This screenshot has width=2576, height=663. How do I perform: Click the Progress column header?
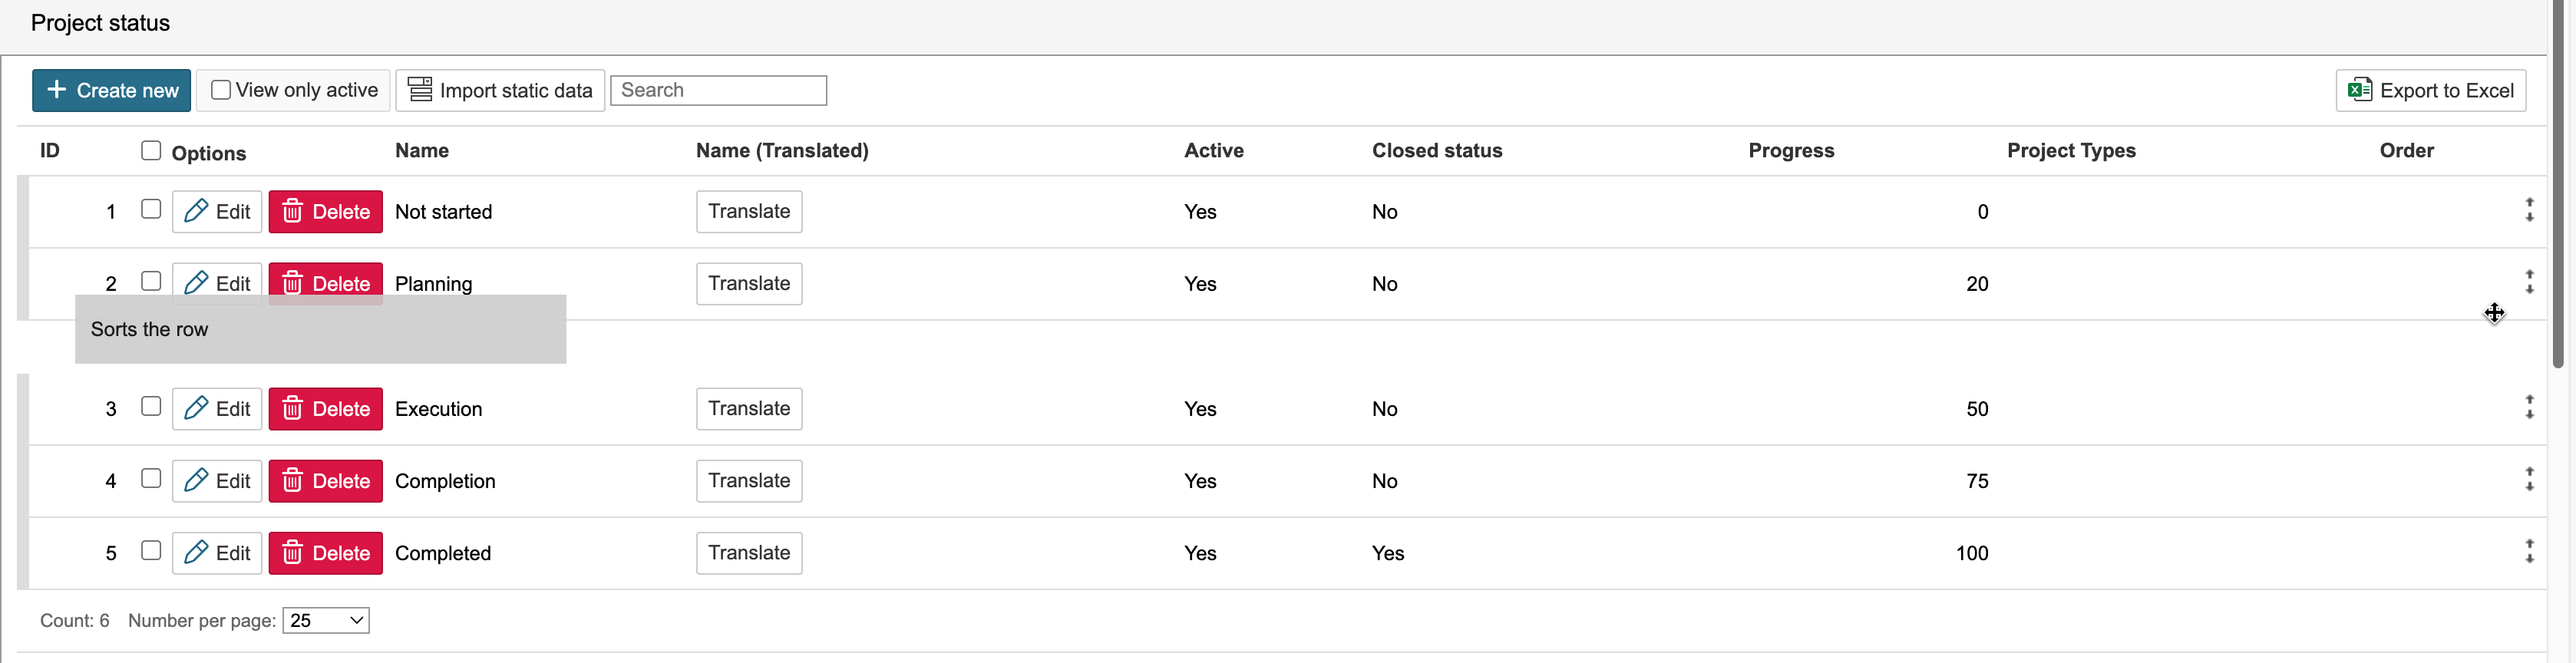(1791, 151)
